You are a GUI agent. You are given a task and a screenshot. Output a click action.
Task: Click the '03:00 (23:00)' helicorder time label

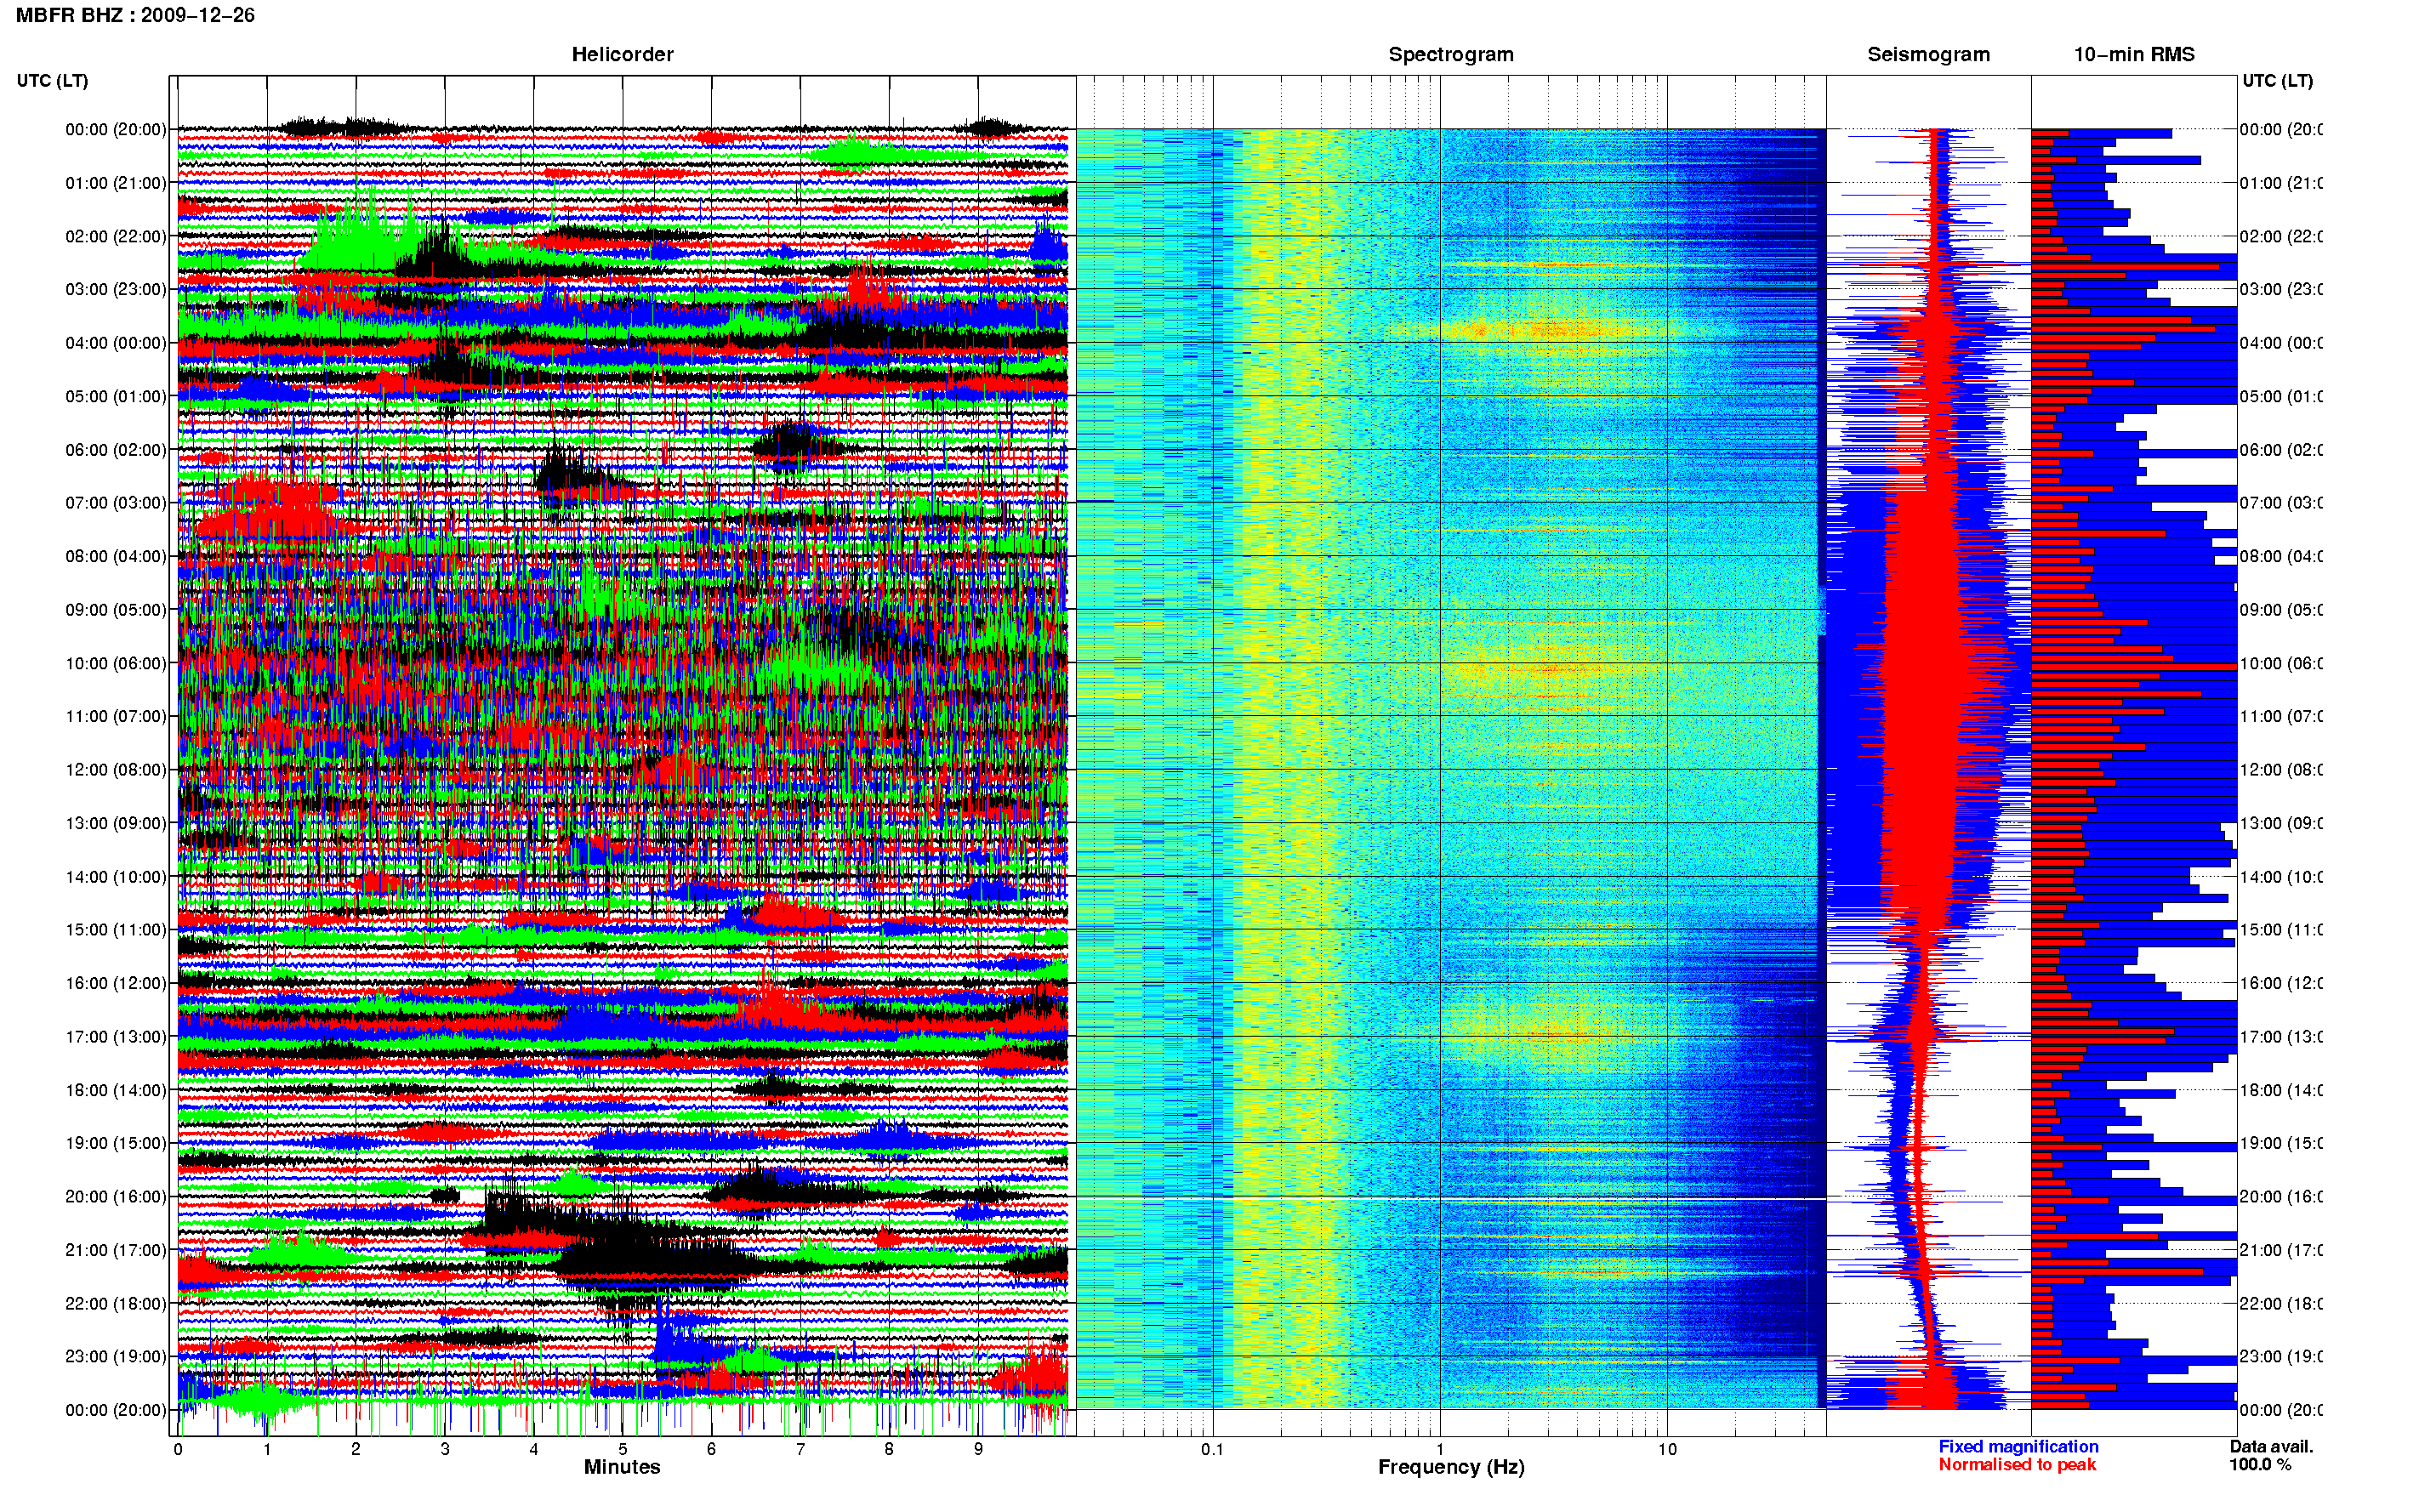click(115, 289)
